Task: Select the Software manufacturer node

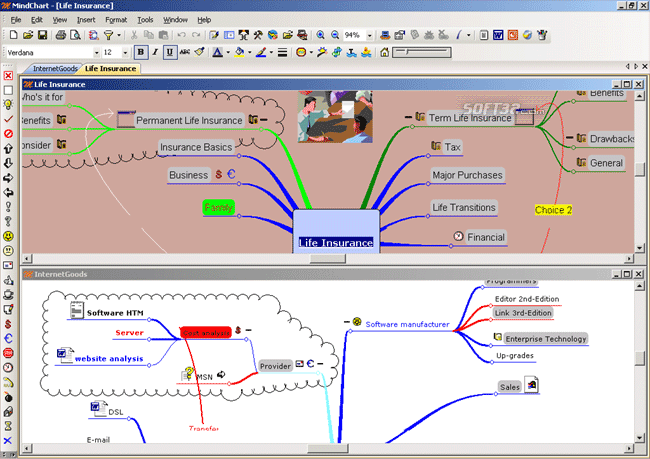Action: coord(407,325)
